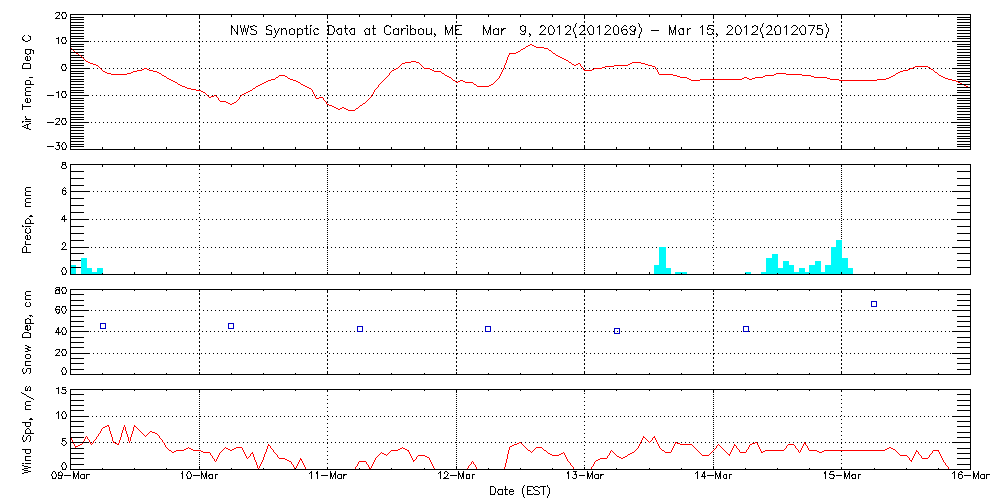
Task: Click the air temperature peak on 12-Mar
Action: pyautogui.click(x=533, y=45)
